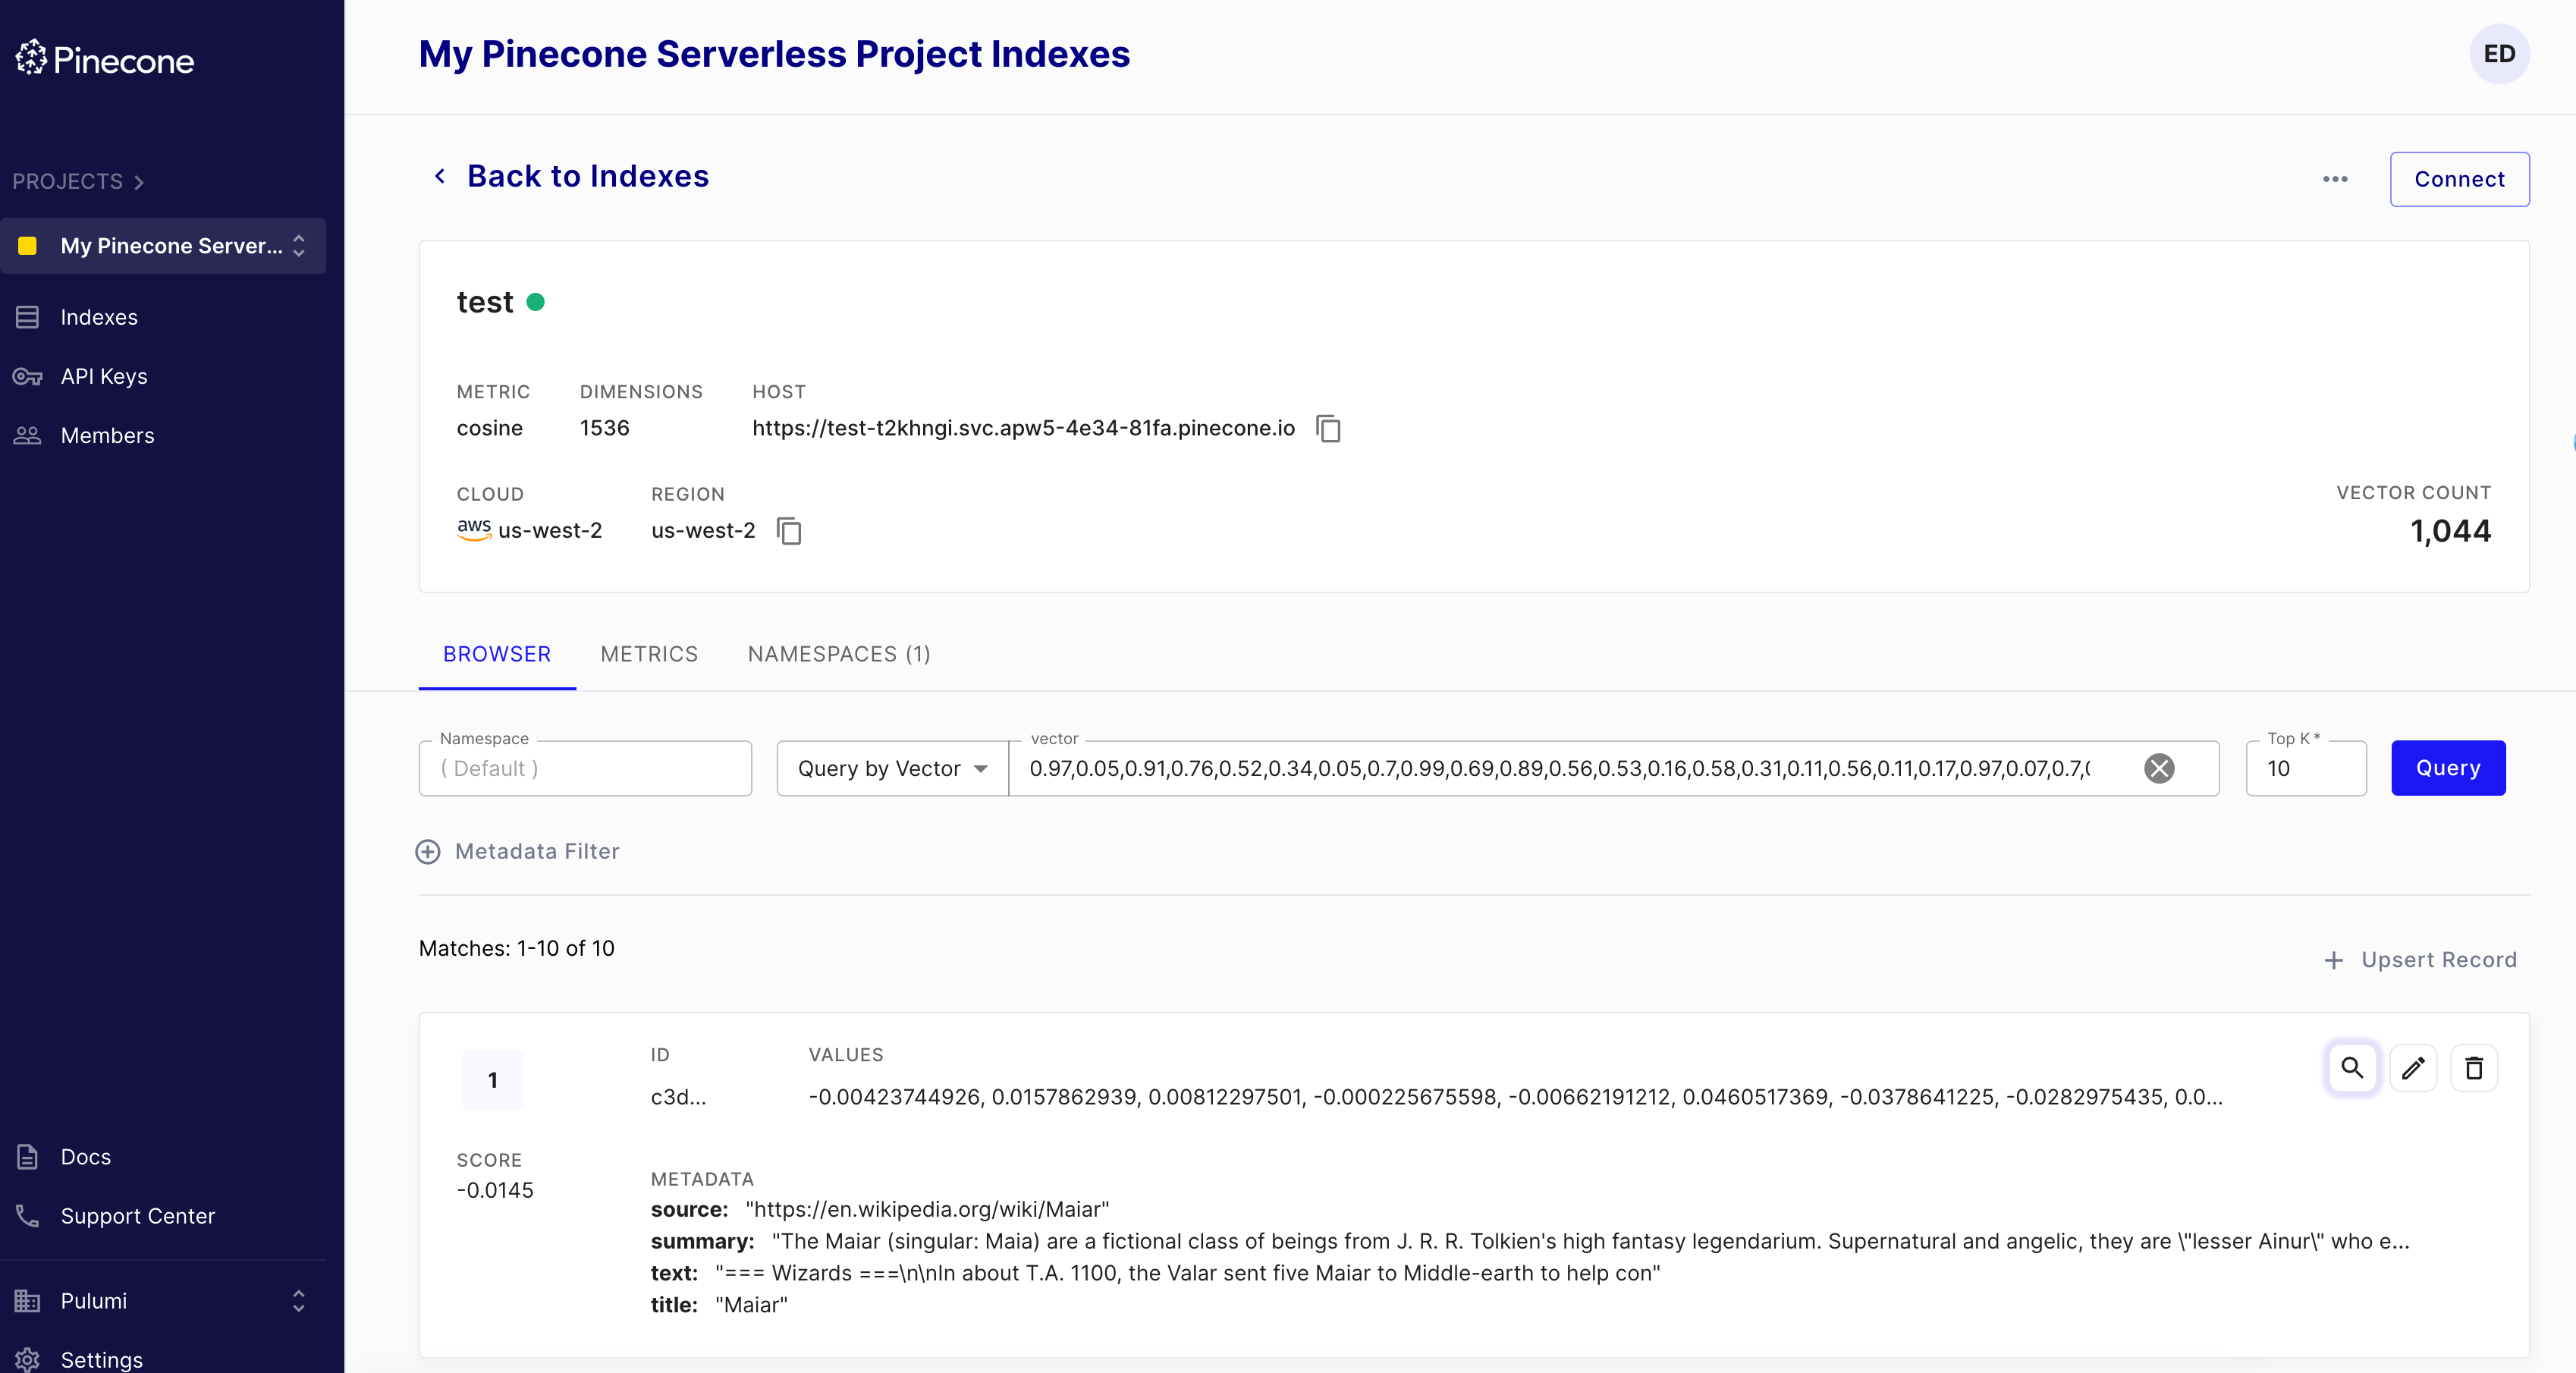Delete record 1 with the trash icon

[x=2474, y=1068]
